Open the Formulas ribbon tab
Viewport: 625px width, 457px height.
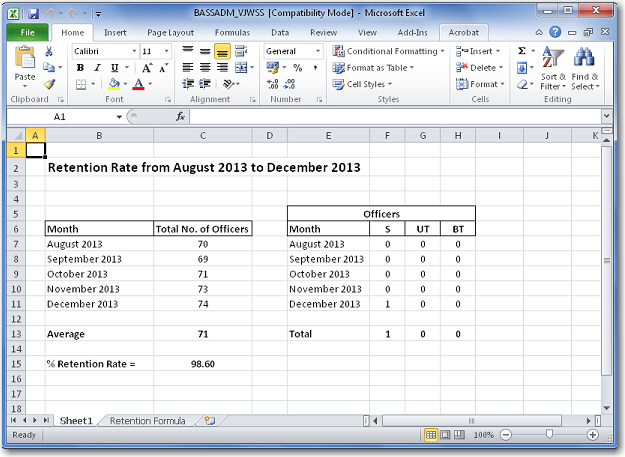(x=232, y=32)
